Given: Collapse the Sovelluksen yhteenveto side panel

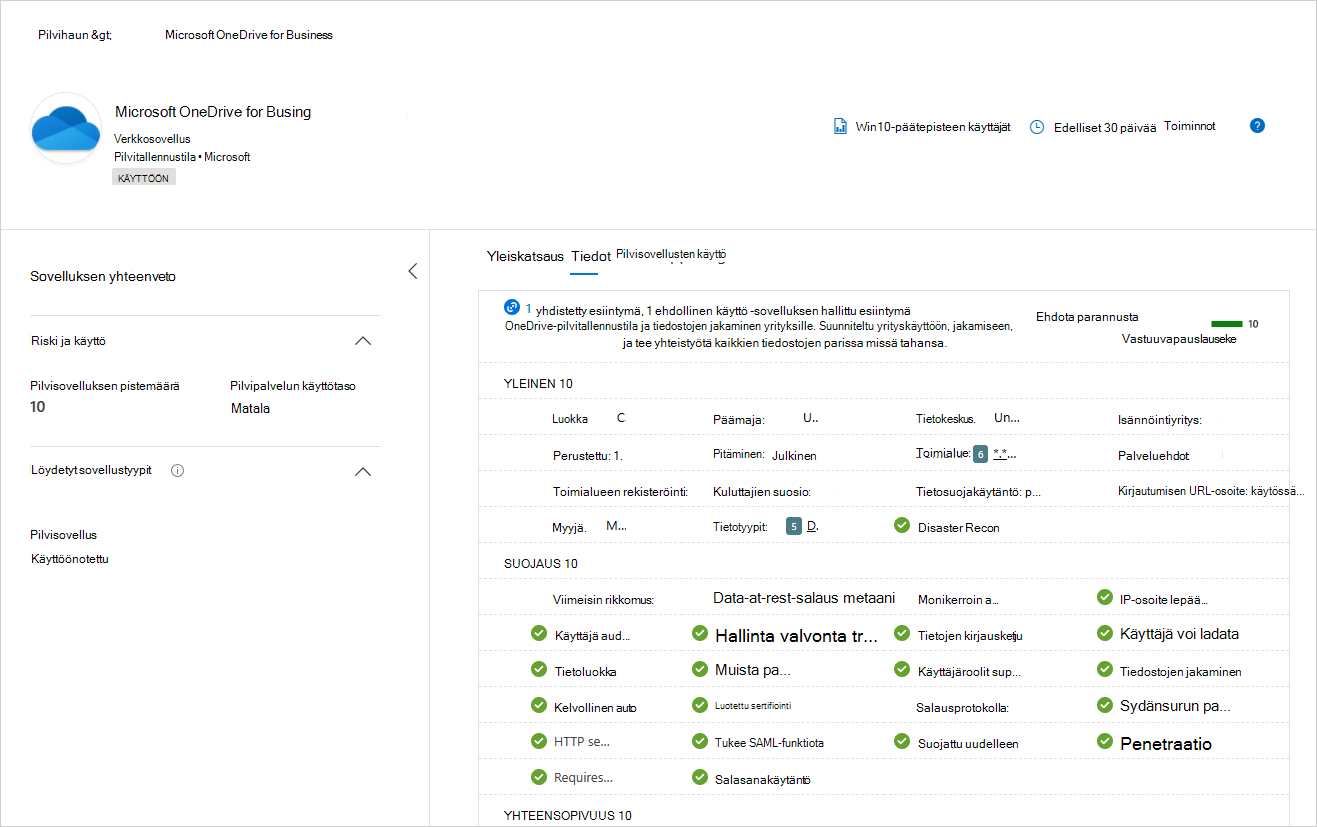Looking at the screenshot, I should 413,271.
